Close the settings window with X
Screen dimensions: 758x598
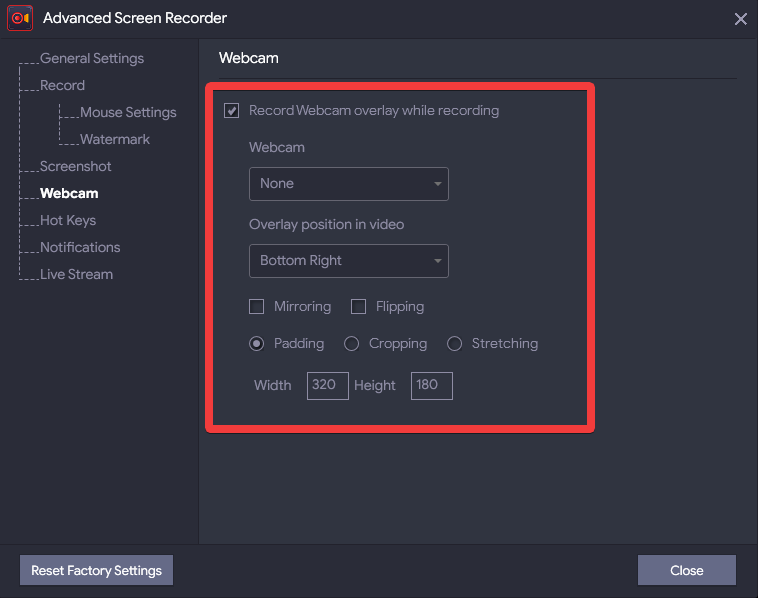740,19
